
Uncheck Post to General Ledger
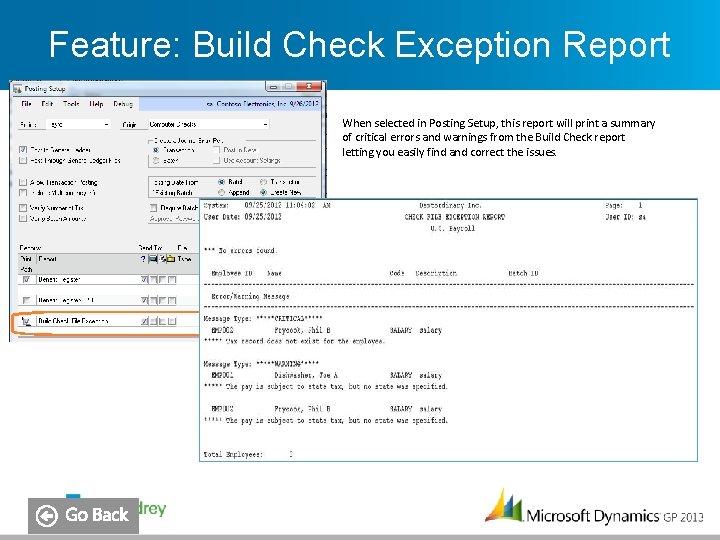click(x=23, y=150)
